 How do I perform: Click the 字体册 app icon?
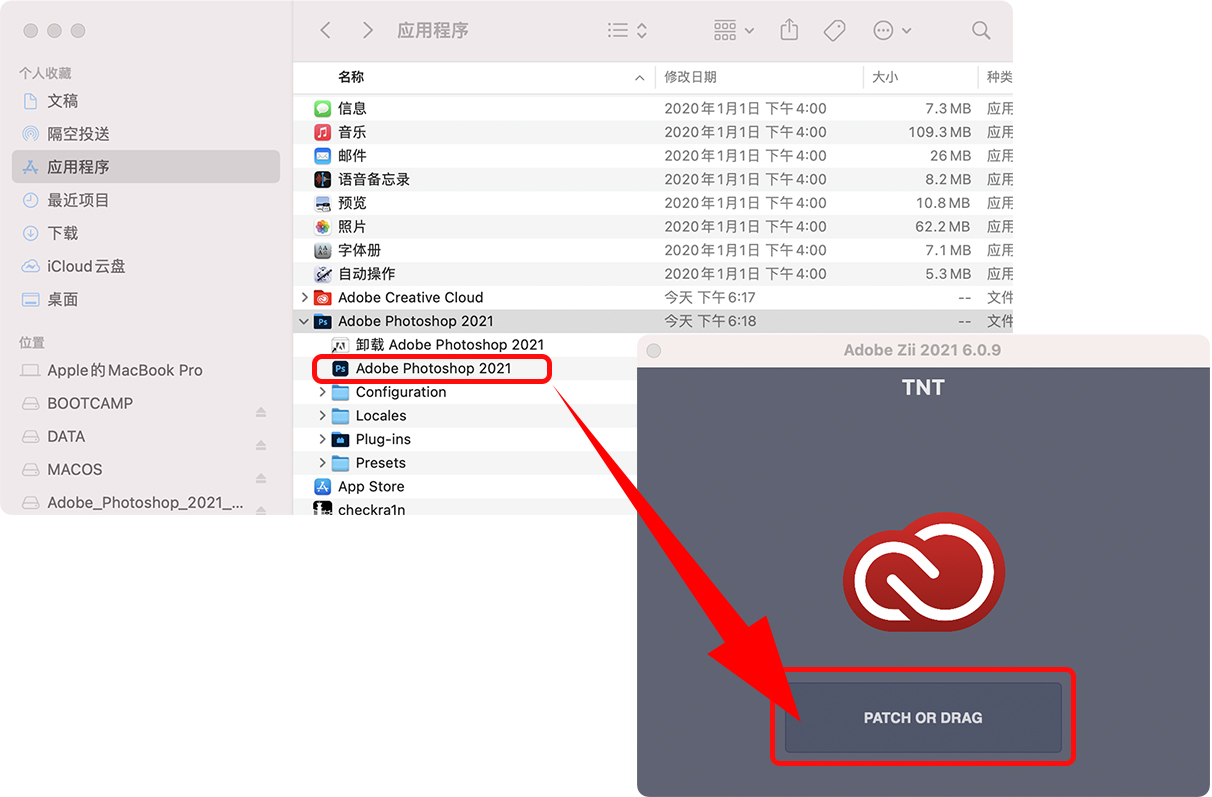point(322,251)
